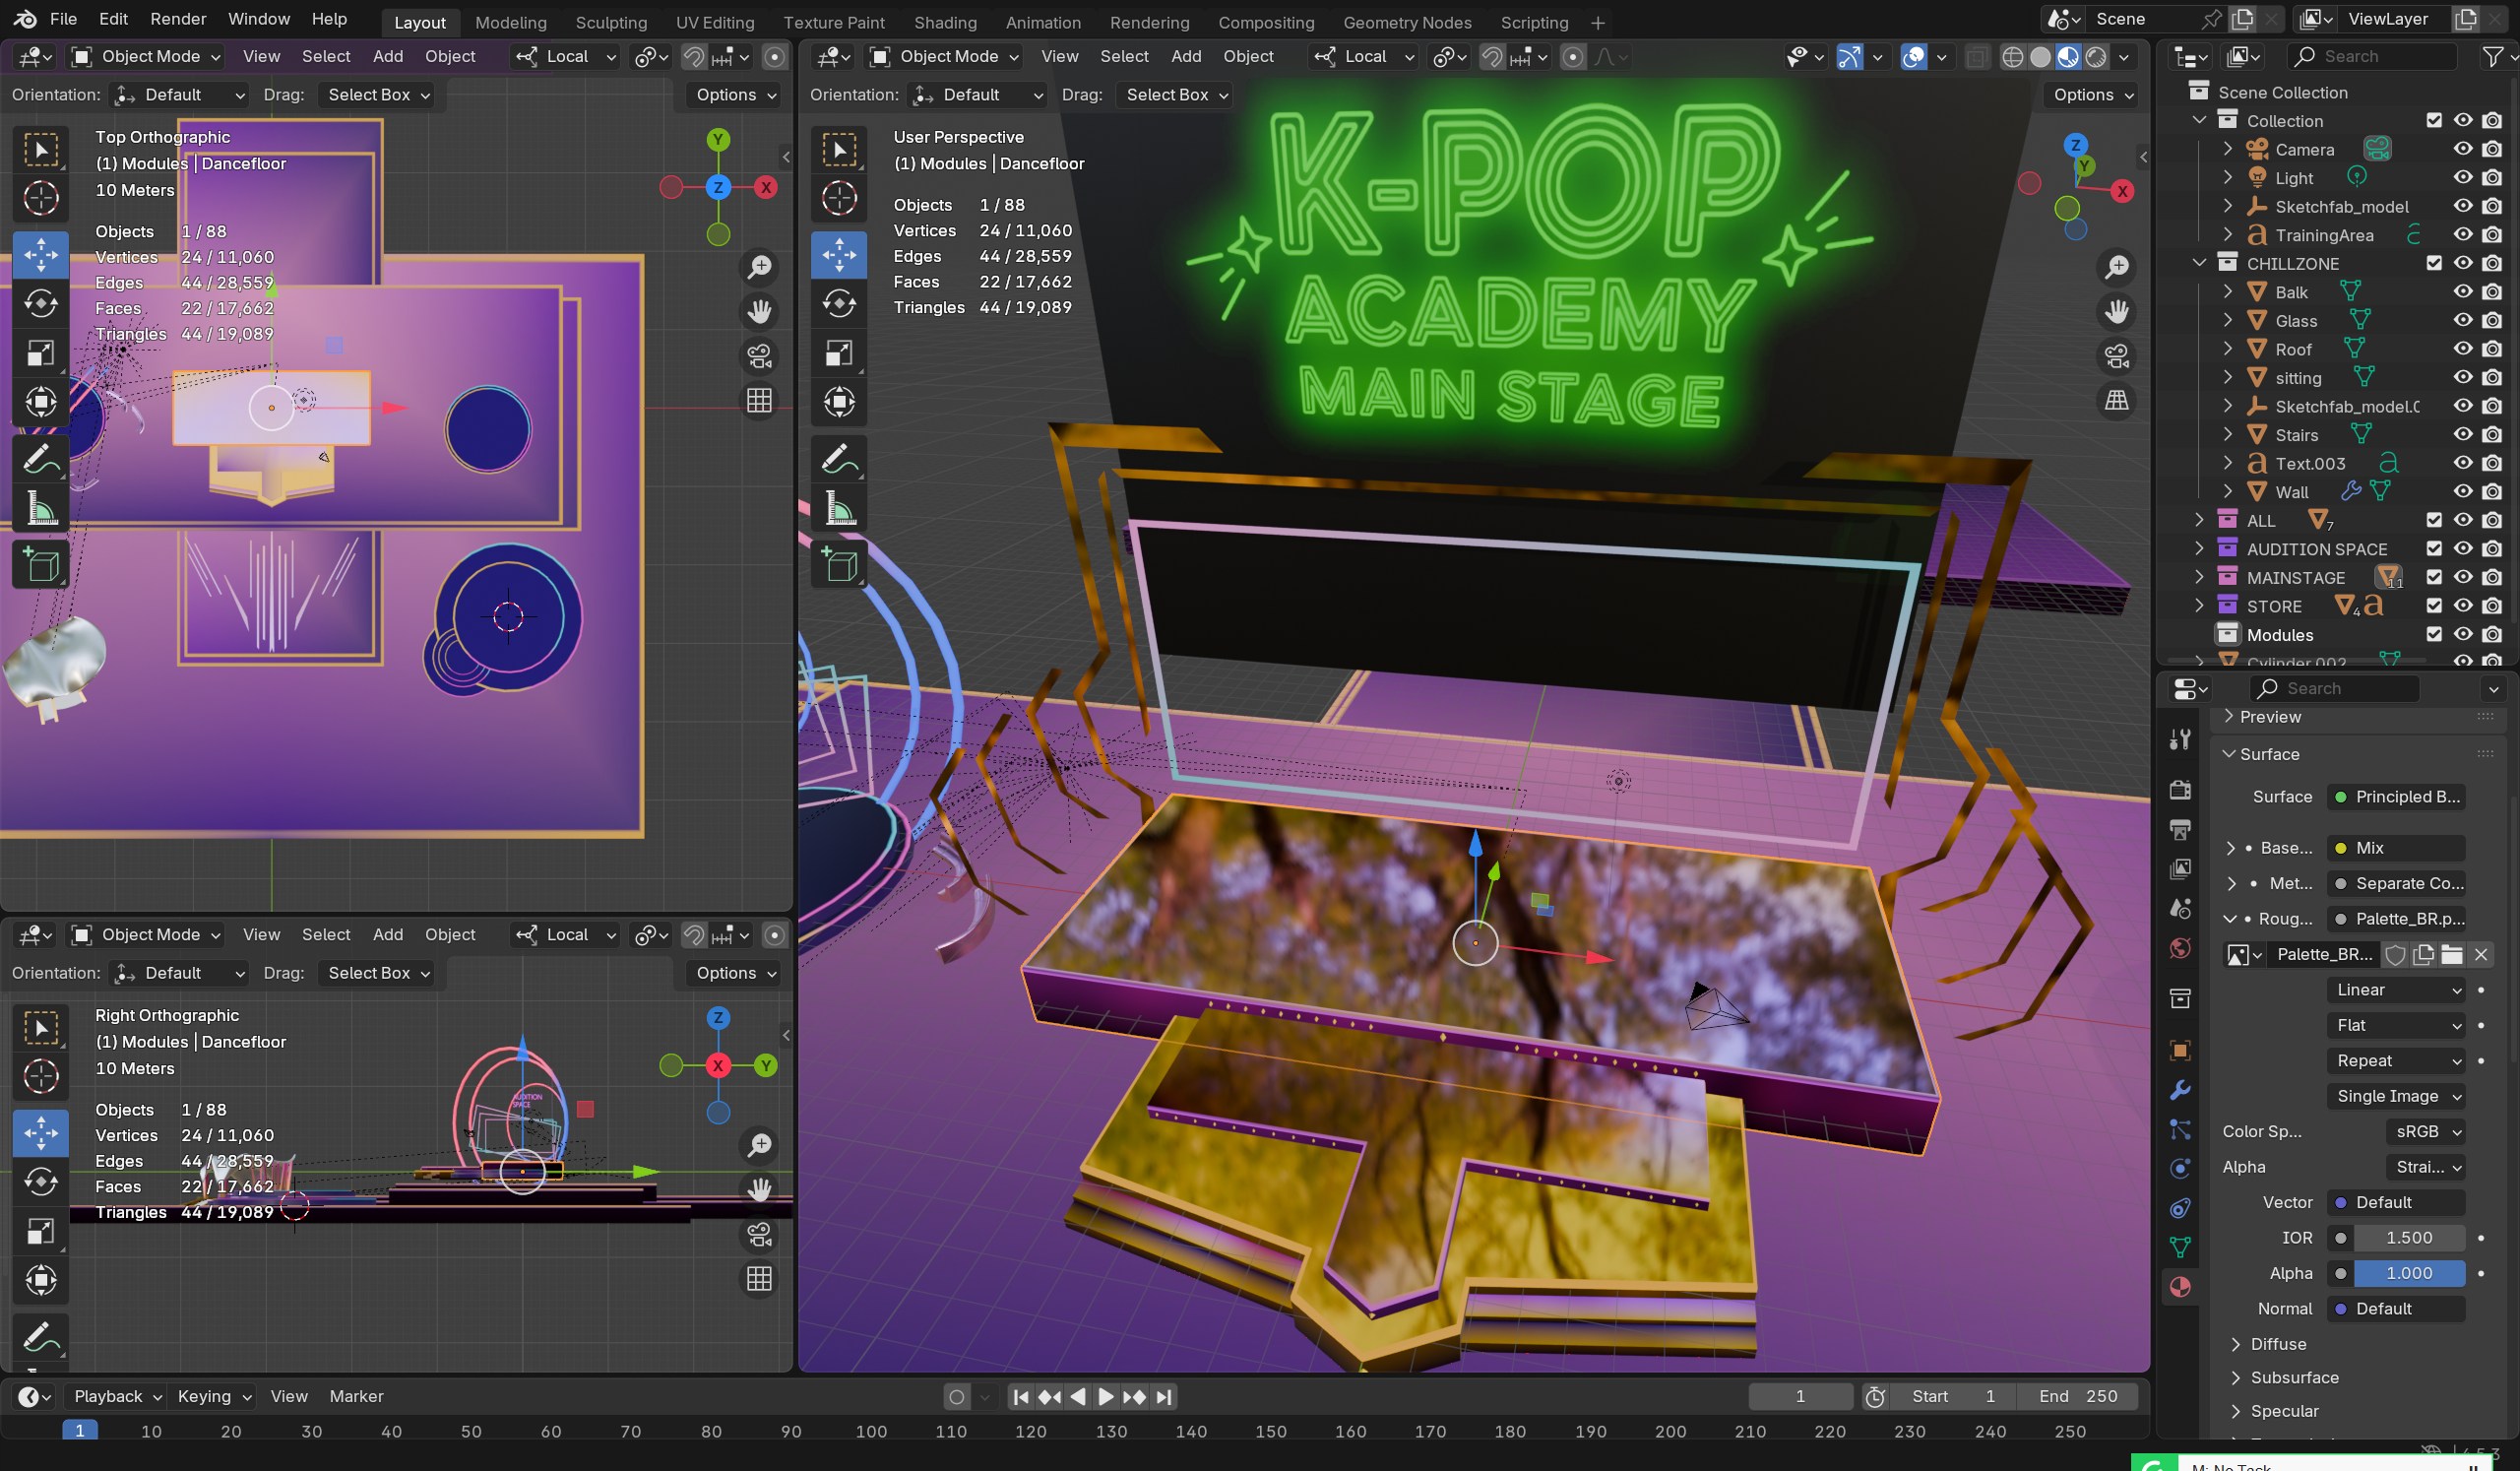
Task: Select the Rotate tool in main viewport
Action: point(838,303)
